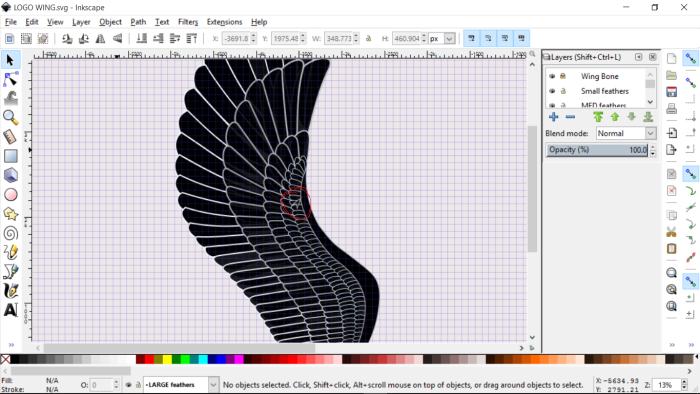This screenshot has height=394, width=700.
Task: Increase opacity with the up stepper
Action: pos(653,147)
